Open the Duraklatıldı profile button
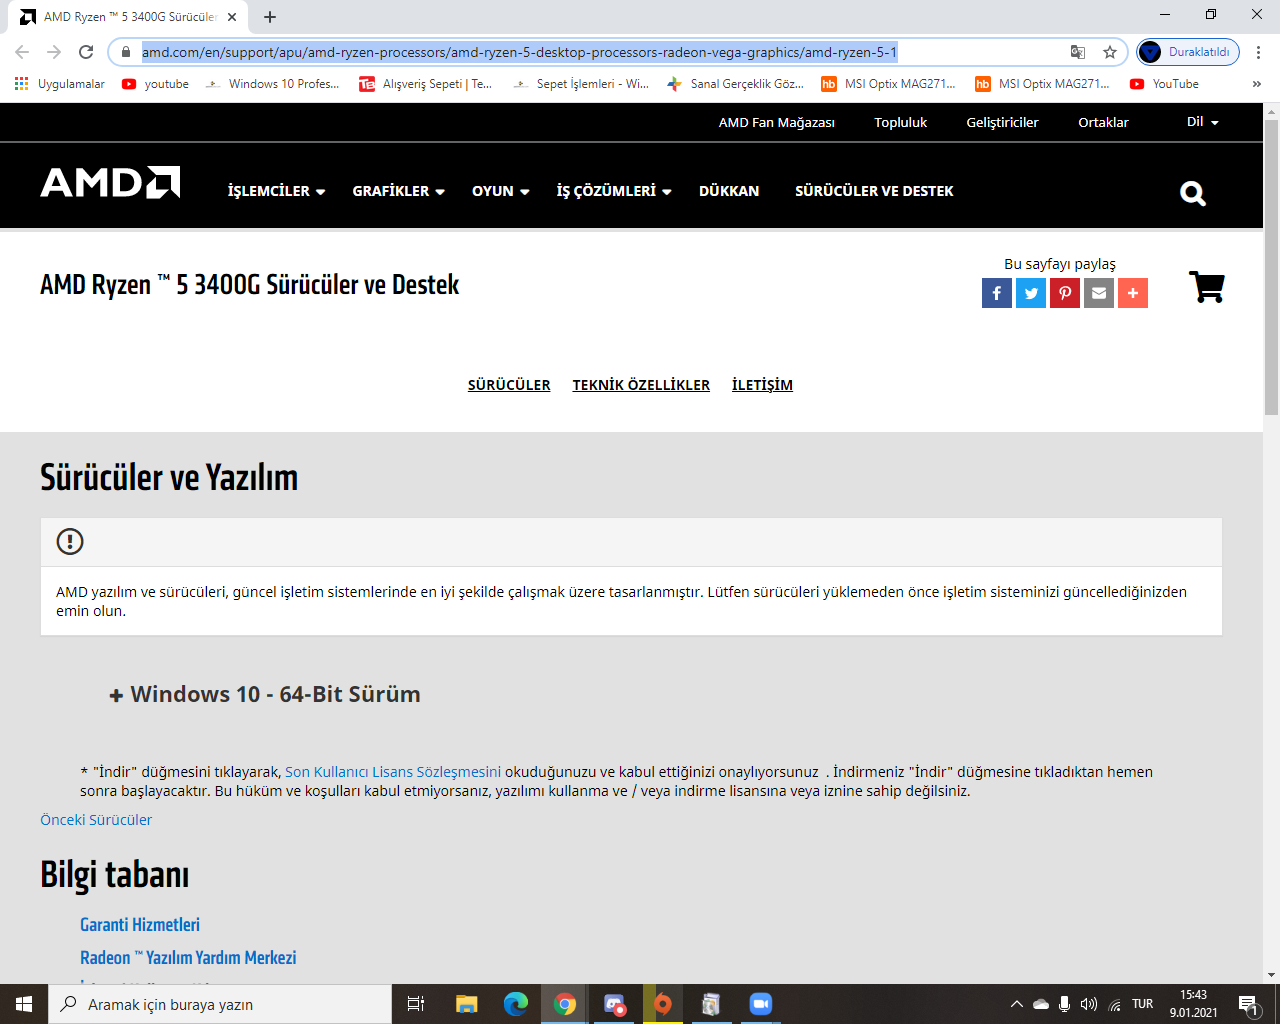1280x1024 pixels. point(1188,52)
